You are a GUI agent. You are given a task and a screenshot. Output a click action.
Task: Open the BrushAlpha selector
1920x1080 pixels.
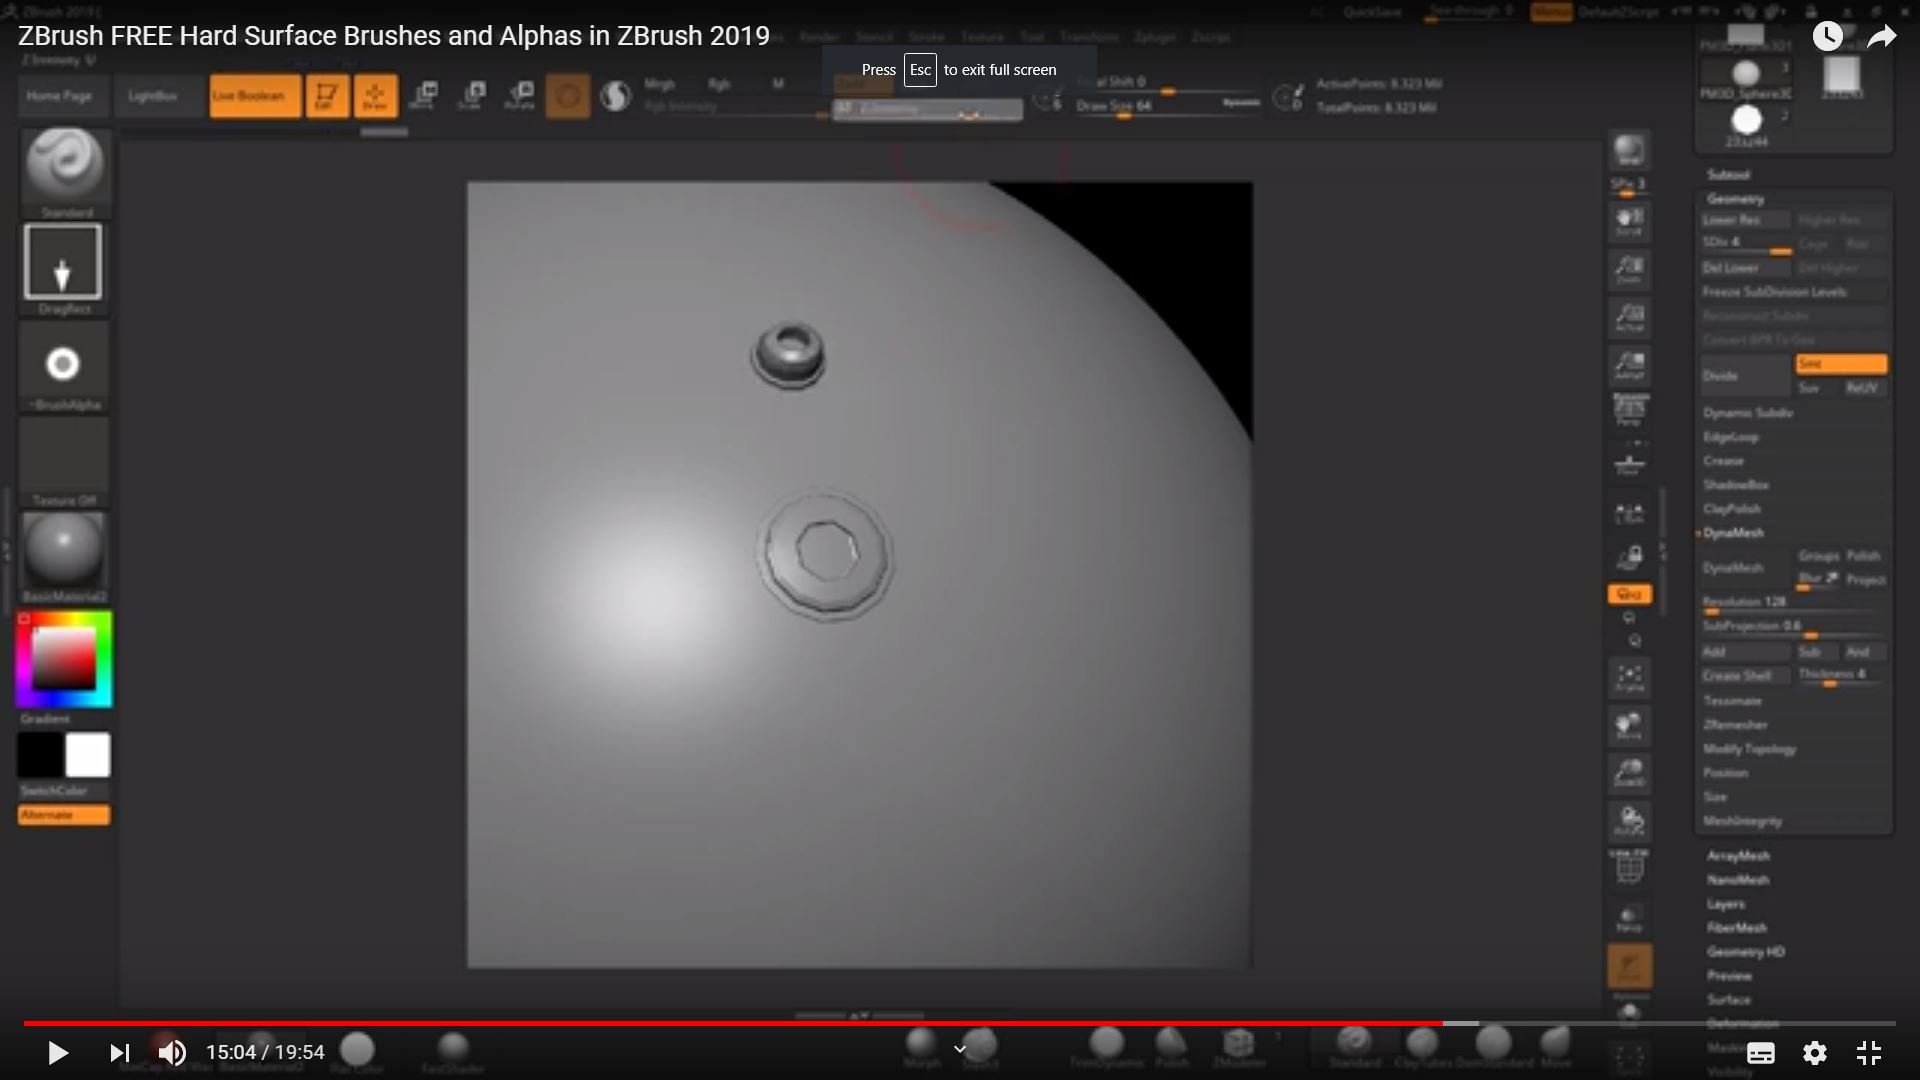point(63,364)
